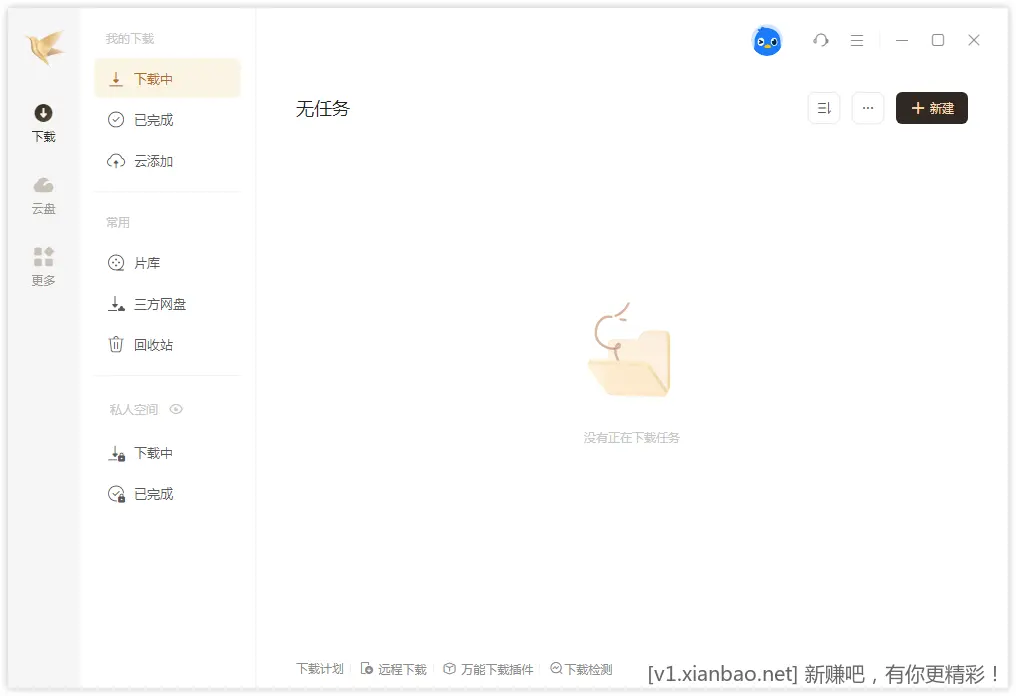The height and width of the screenshot is (696, 1016).
Task: Open the ··· more options menu
Action: coord(867,108)
